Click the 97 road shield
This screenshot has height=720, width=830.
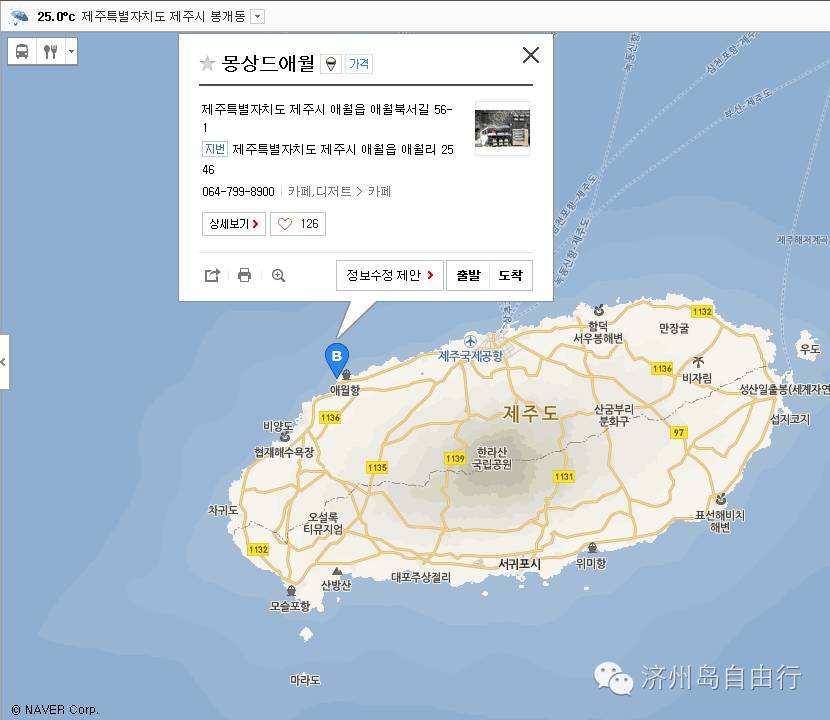[679, 433]
